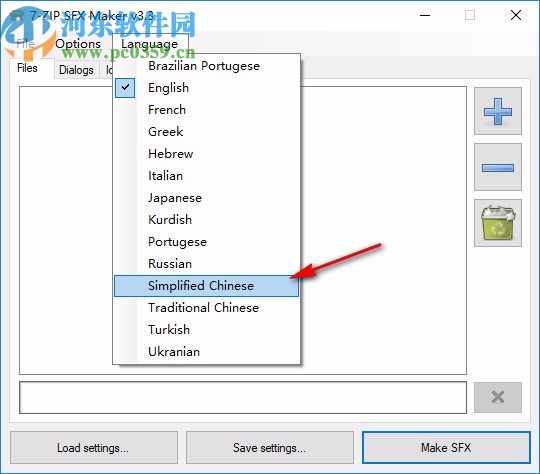Select Russian language option
The height and width of the screenshot is (474, 540).
(206, 264)
